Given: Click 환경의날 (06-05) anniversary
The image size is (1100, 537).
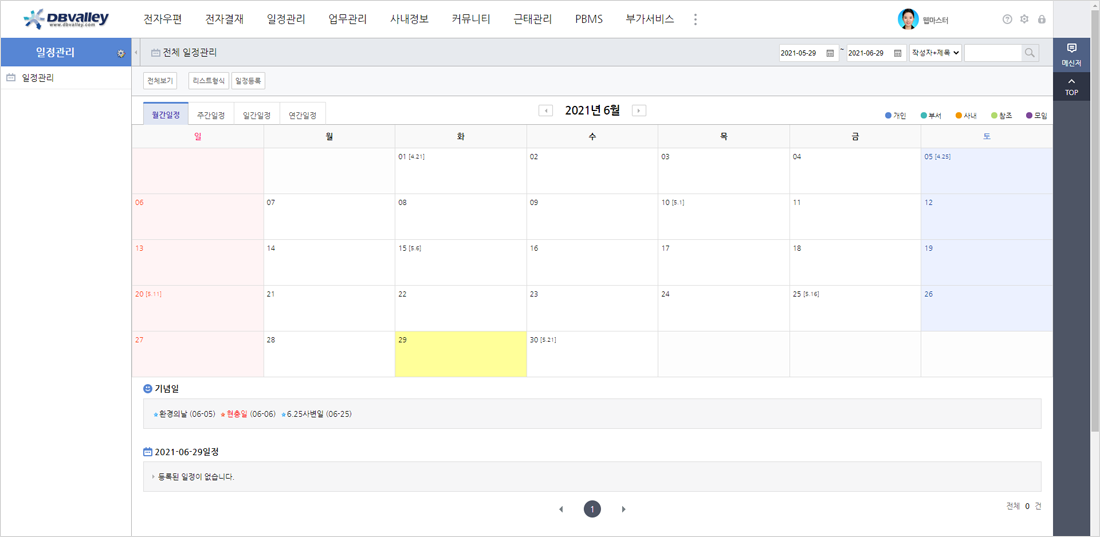Looking at the screenshot, I should (x=186, y=413).
